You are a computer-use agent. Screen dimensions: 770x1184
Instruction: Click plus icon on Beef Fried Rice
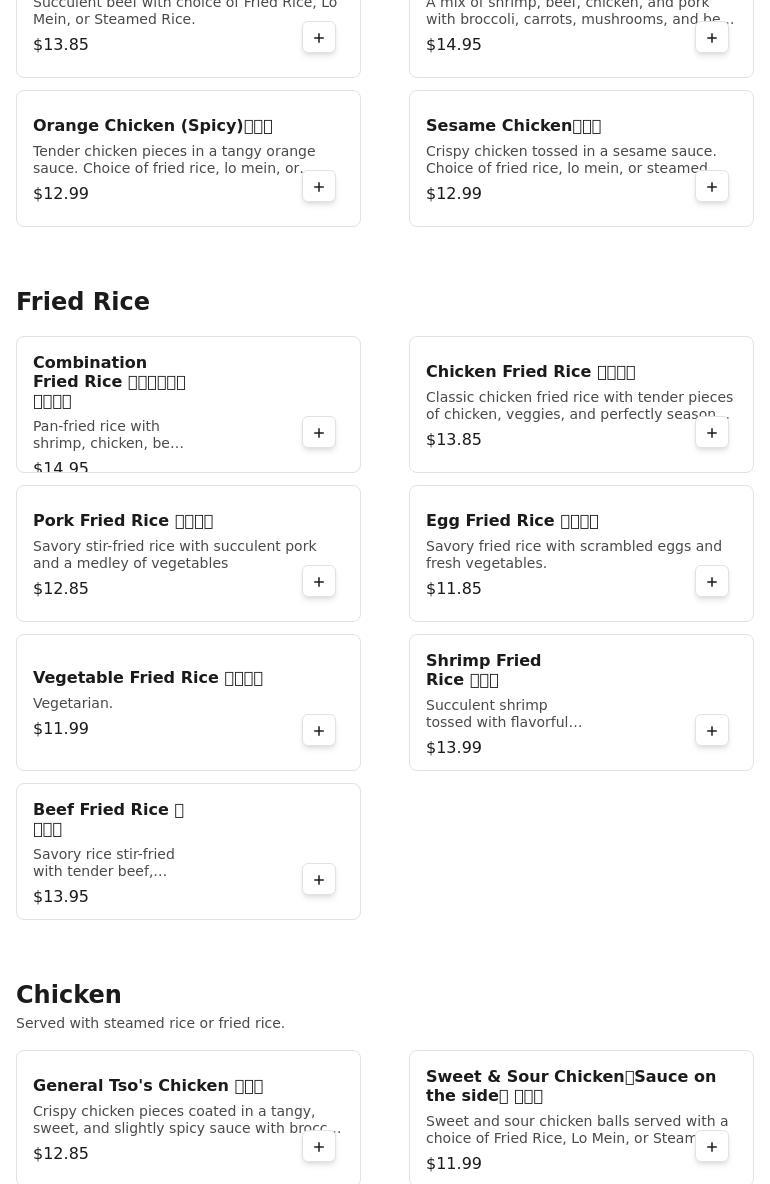[319, 880]
